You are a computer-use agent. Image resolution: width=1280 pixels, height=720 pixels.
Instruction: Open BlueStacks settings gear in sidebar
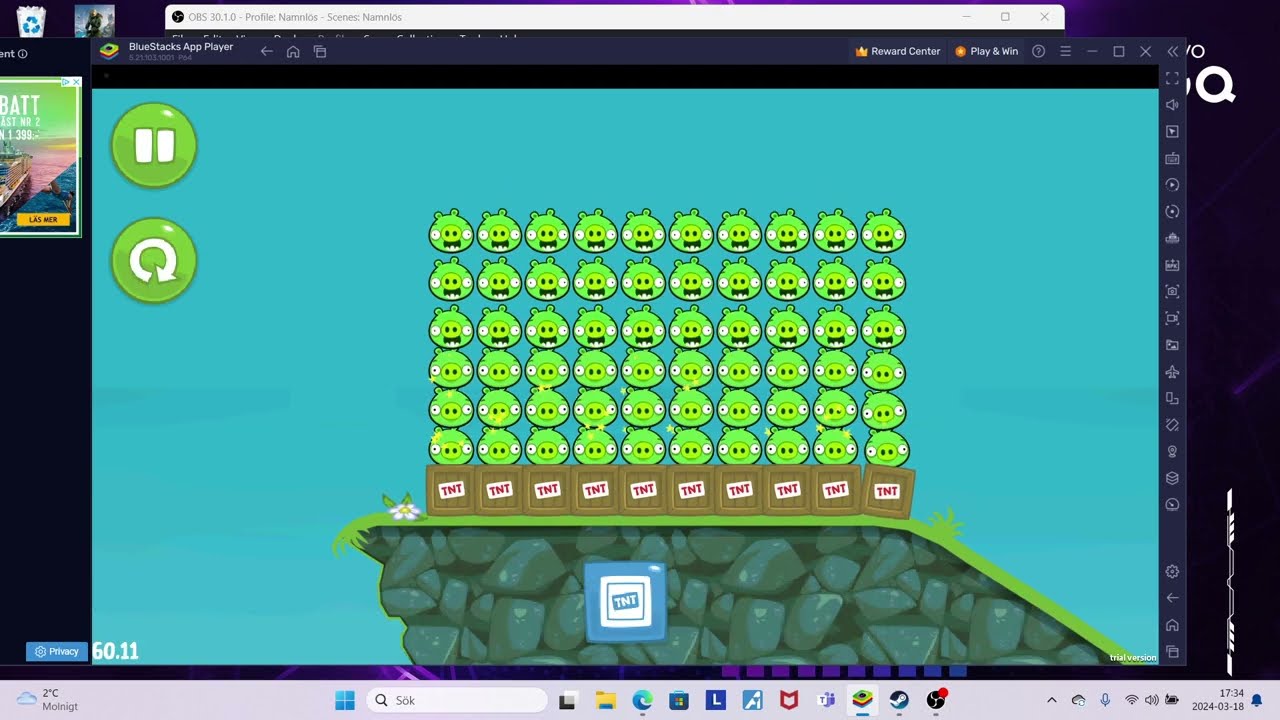(1172, 571)
